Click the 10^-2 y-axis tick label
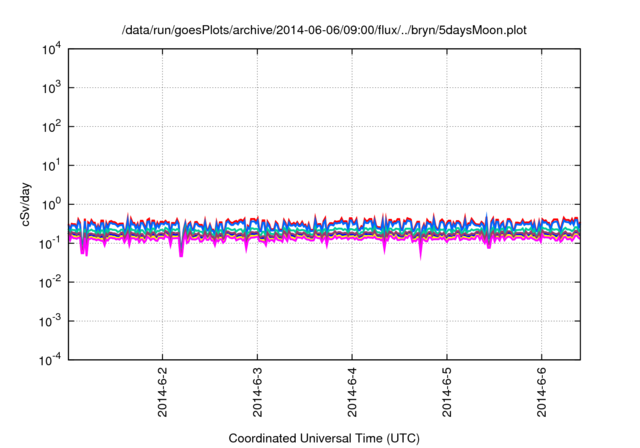Viewport: 640px width, 448px height. 50,282
